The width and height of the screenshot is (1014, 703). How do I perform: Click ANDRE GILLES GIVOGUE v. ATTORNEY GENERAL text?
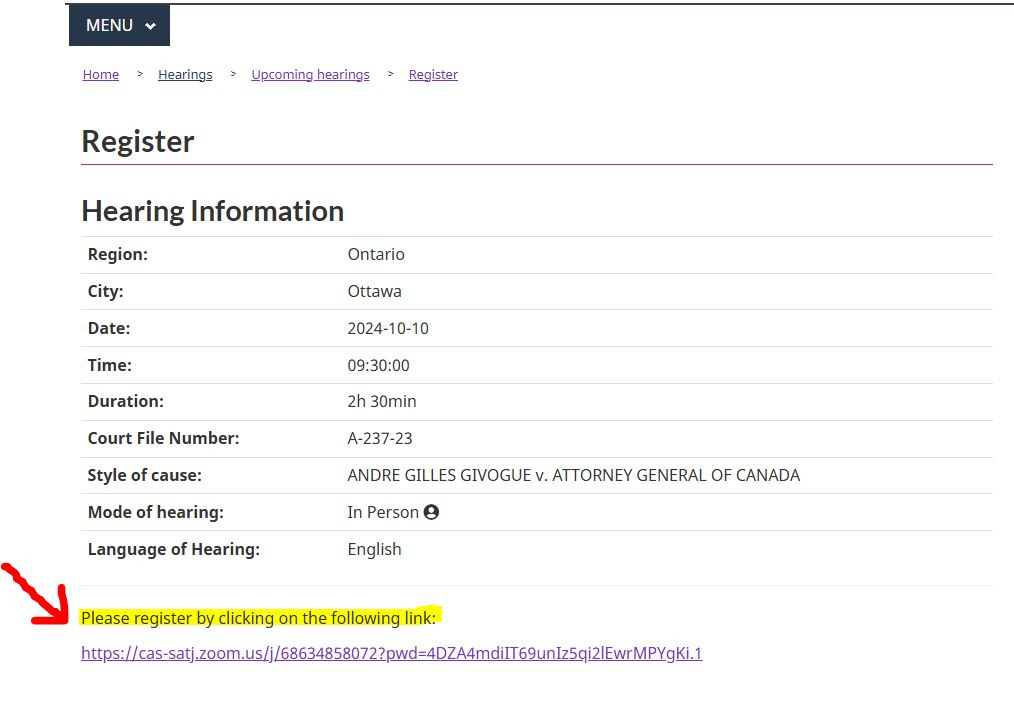574,475
